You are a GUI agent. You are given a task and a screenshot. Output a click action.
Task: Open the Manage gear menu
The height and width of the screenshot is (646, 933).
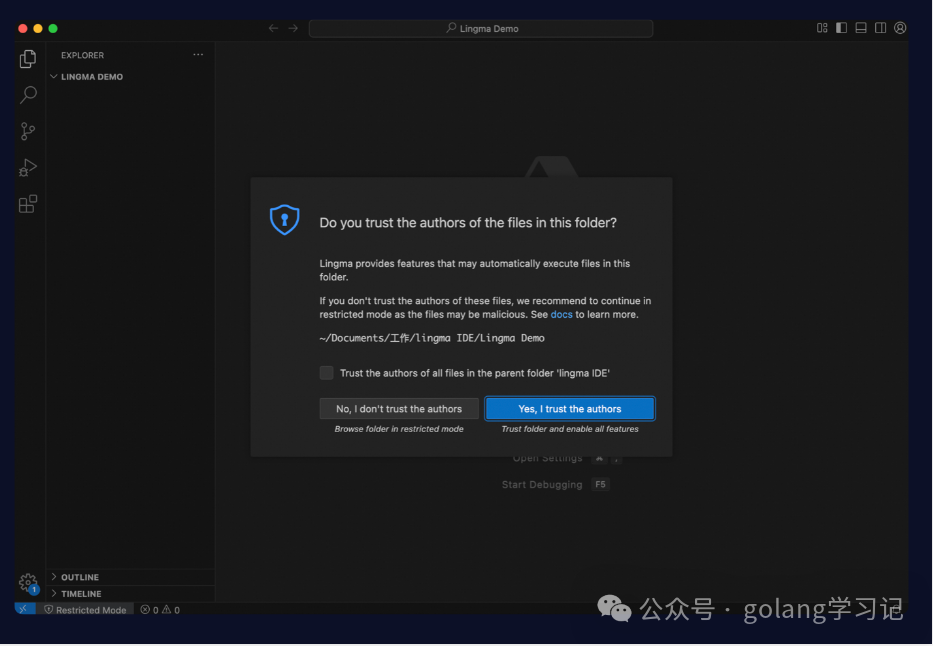point(28,582)
